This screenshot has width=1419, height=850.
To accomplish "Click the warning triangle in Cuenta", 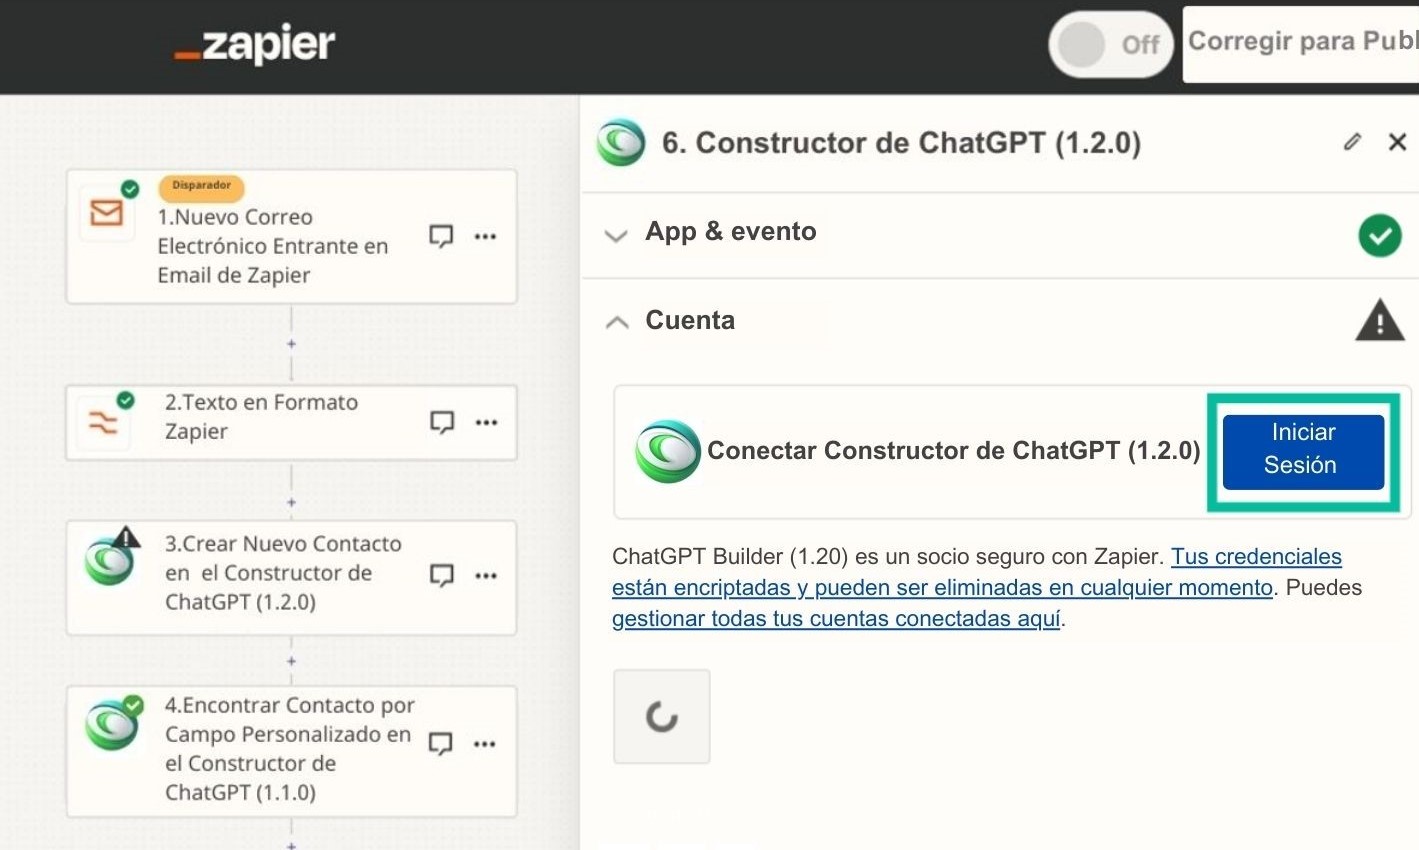I will 1380,320.
